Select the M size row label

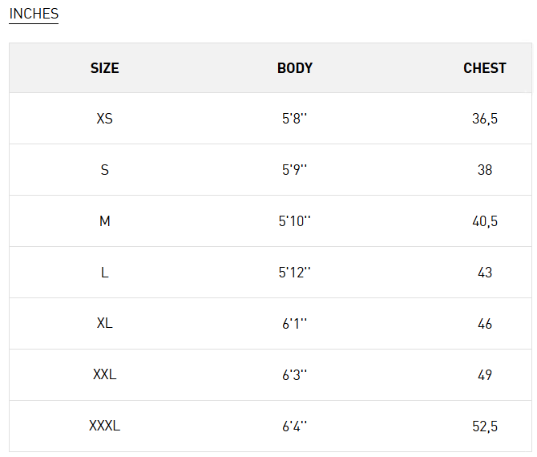(x=105, y=221)
